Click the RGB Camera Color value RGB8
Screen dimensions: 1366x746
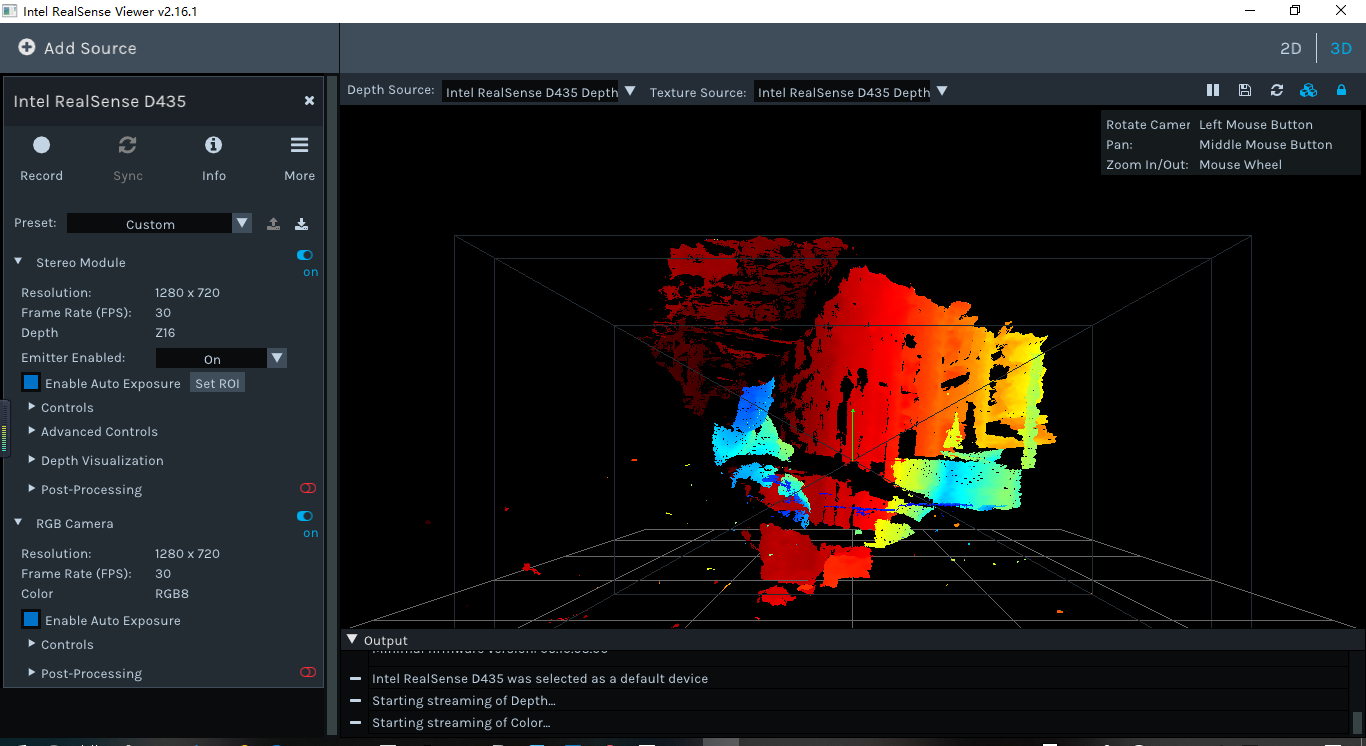tap(172, 594)
